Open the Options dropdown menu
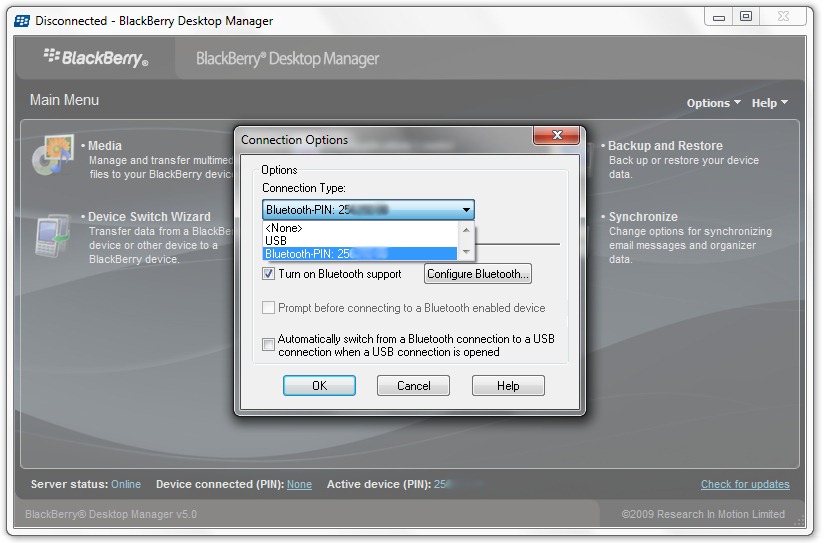The width and height of the screenshot is (824, 543). coord(713,103)
